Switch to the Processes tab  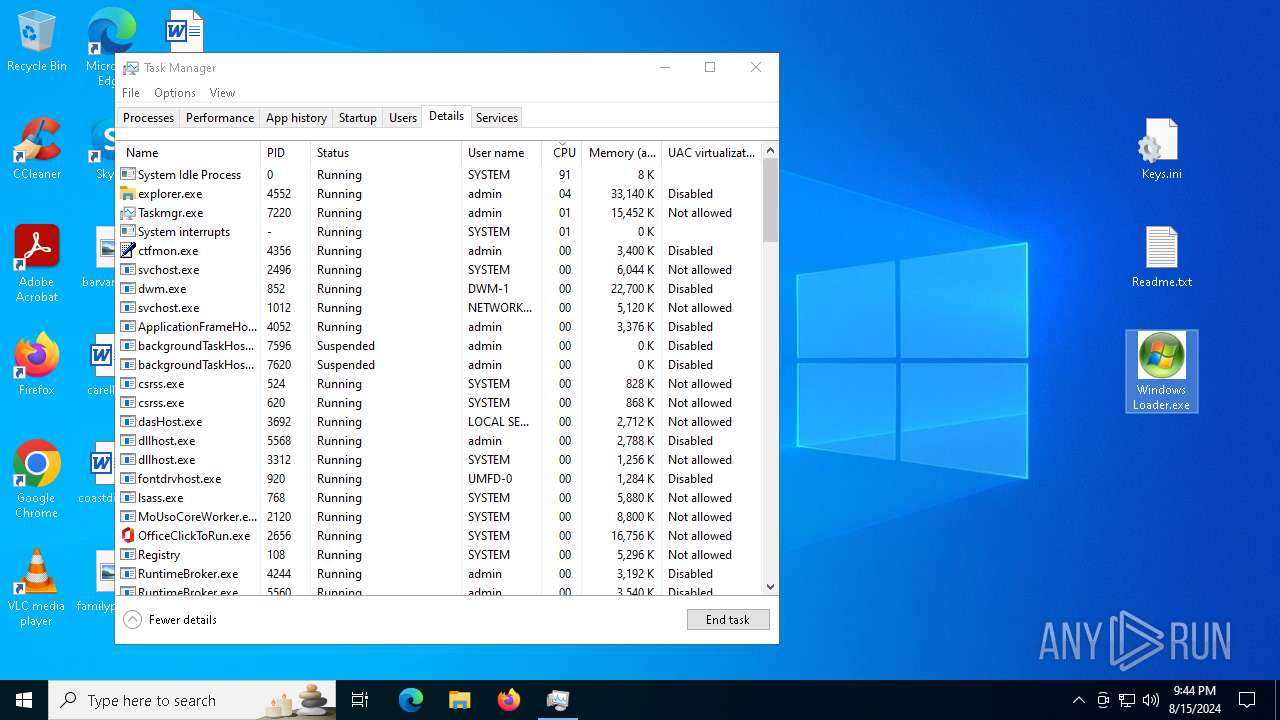coord(148,118)
